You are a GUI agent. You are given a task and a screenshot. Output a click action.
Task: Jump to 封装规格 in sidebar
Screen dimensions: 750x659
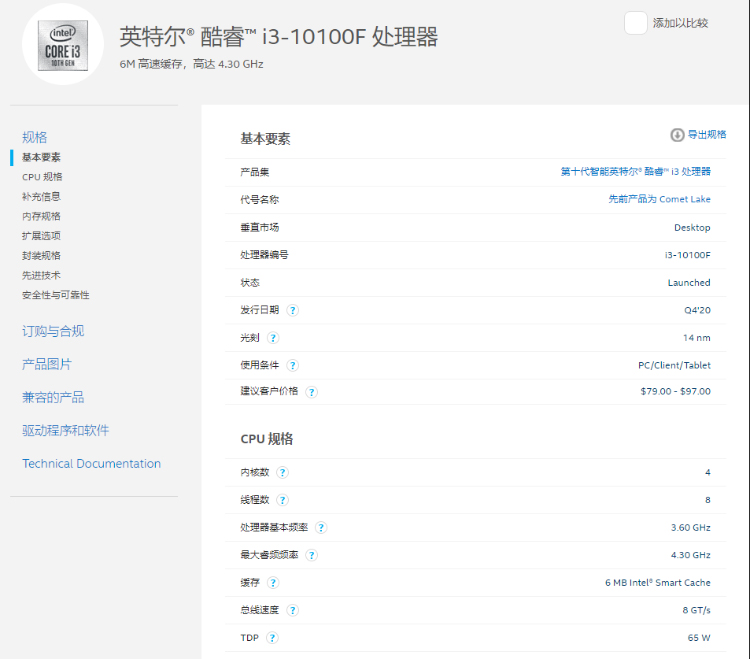click(41, 255)
